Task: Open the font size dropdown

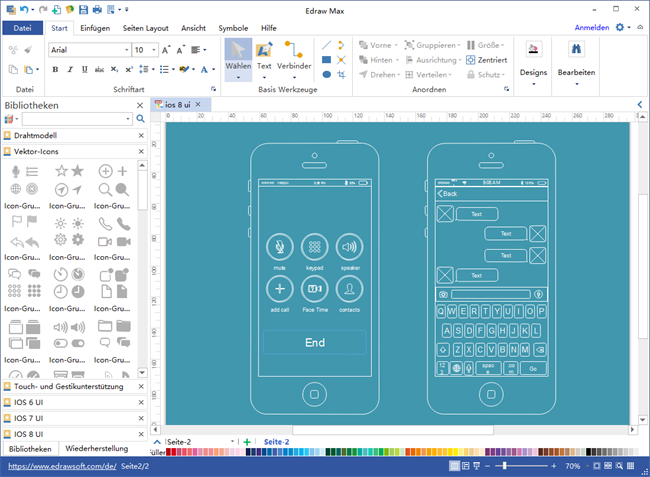Action: (x=154, y=49)
